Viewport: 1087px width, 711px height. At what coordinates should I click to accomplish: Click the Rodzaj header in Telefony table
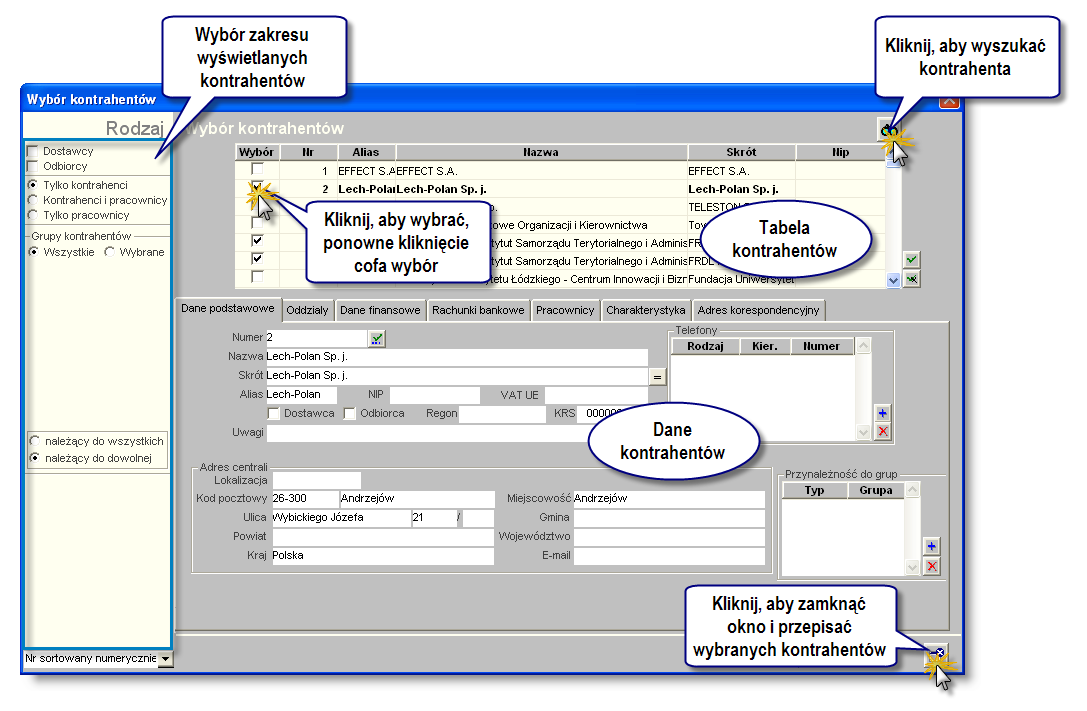[705, 346]
